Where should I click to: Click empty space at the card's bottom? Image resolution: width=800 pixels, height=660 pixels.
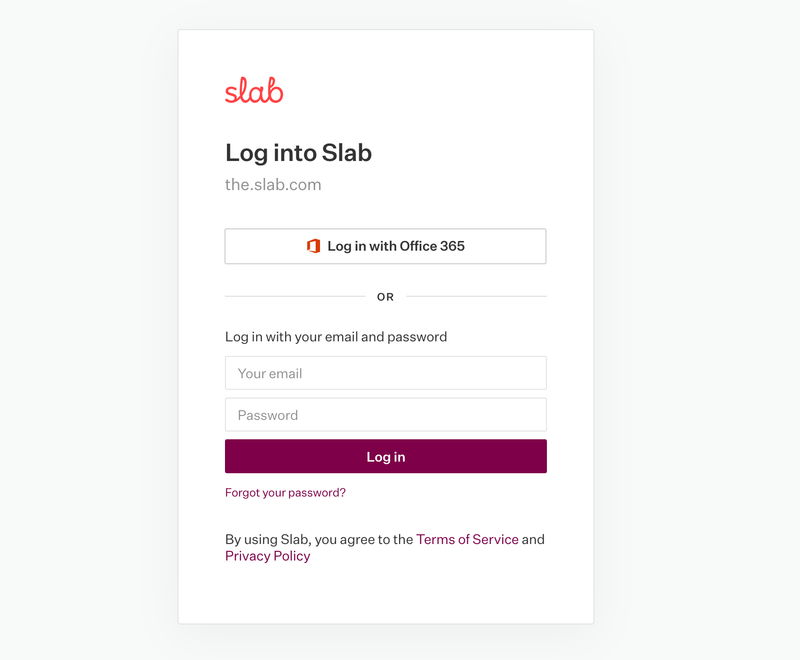tap(385, 598)
